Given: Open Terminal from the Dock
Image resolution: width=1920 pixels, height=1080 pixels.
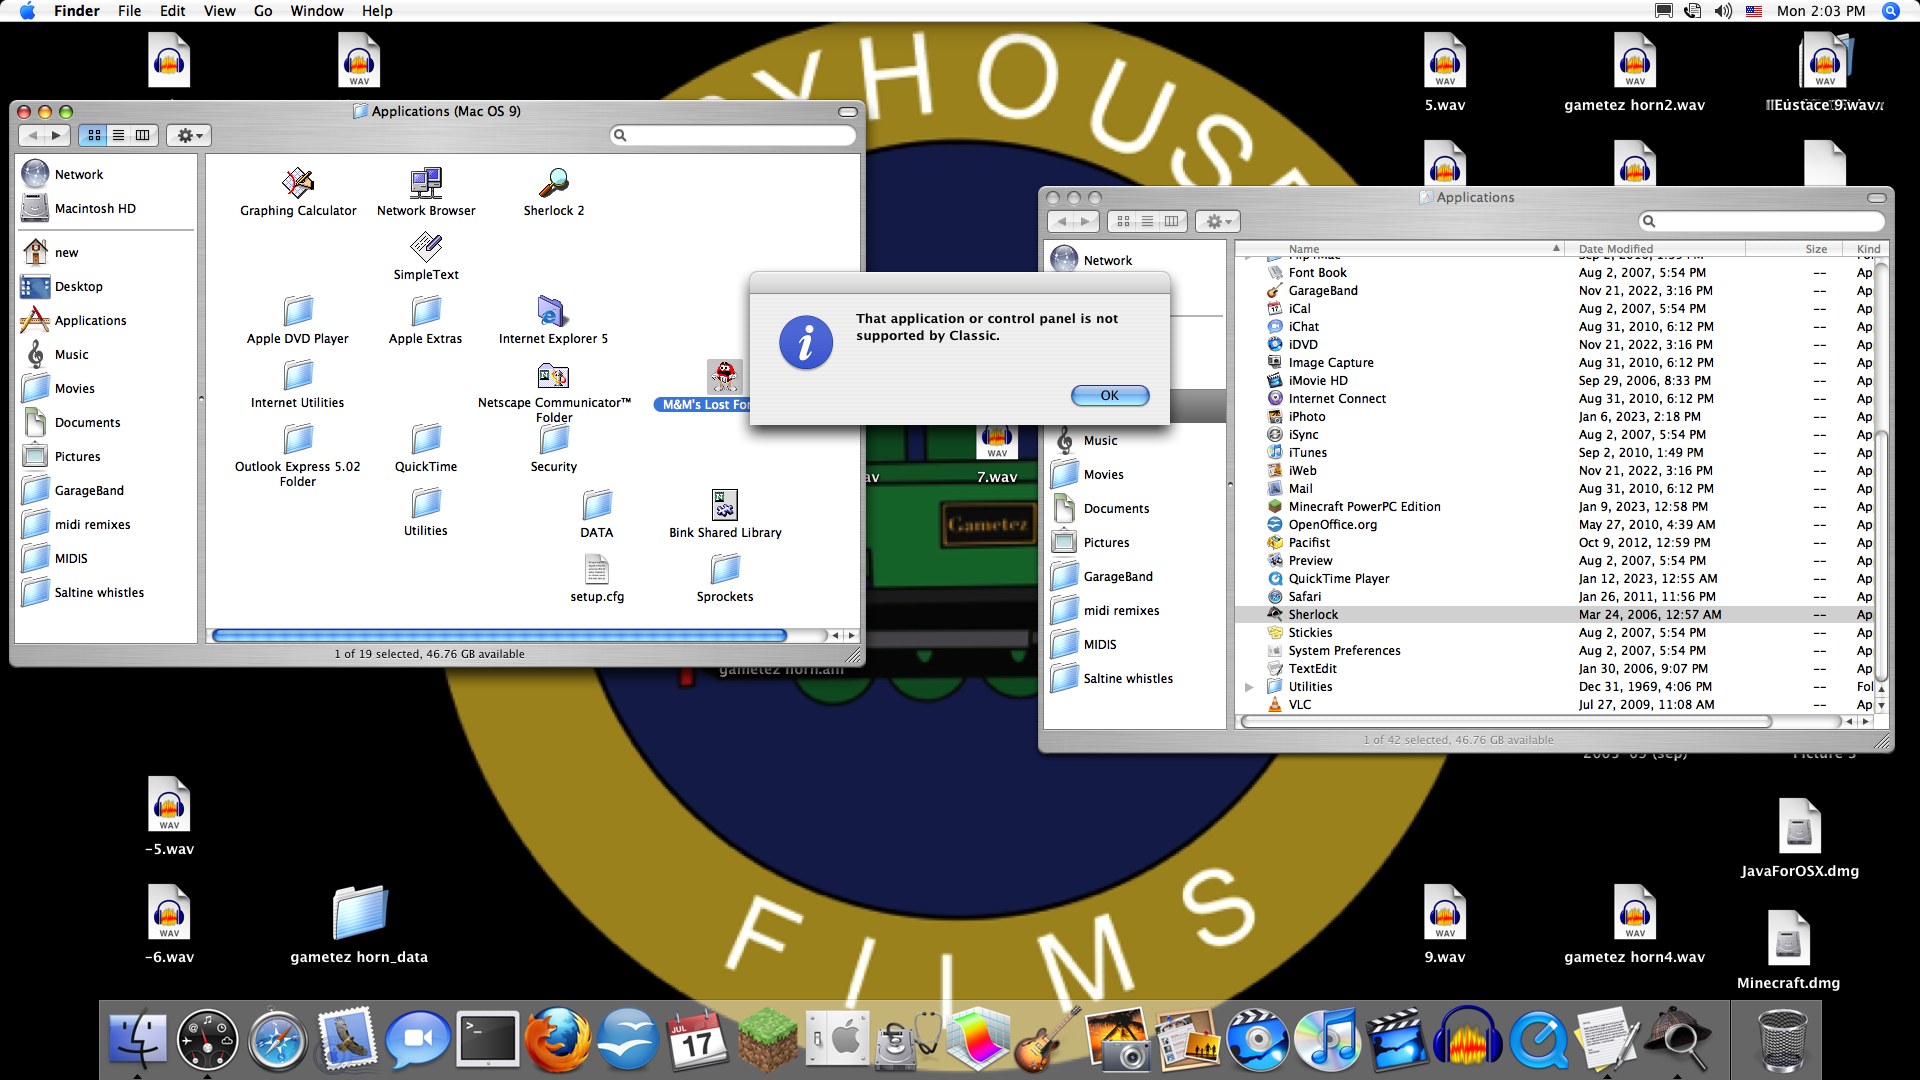Looking at the screenshot, I should click(x=488, y=1040).
